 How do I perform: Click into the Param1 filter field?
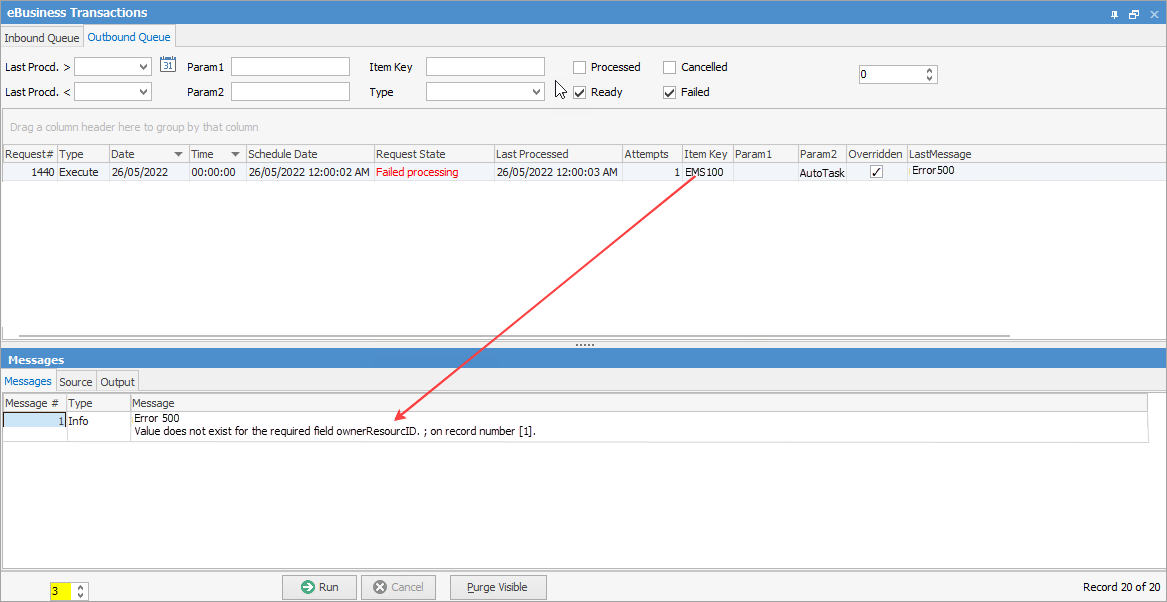pyautogui.click(x=290, y=67)
